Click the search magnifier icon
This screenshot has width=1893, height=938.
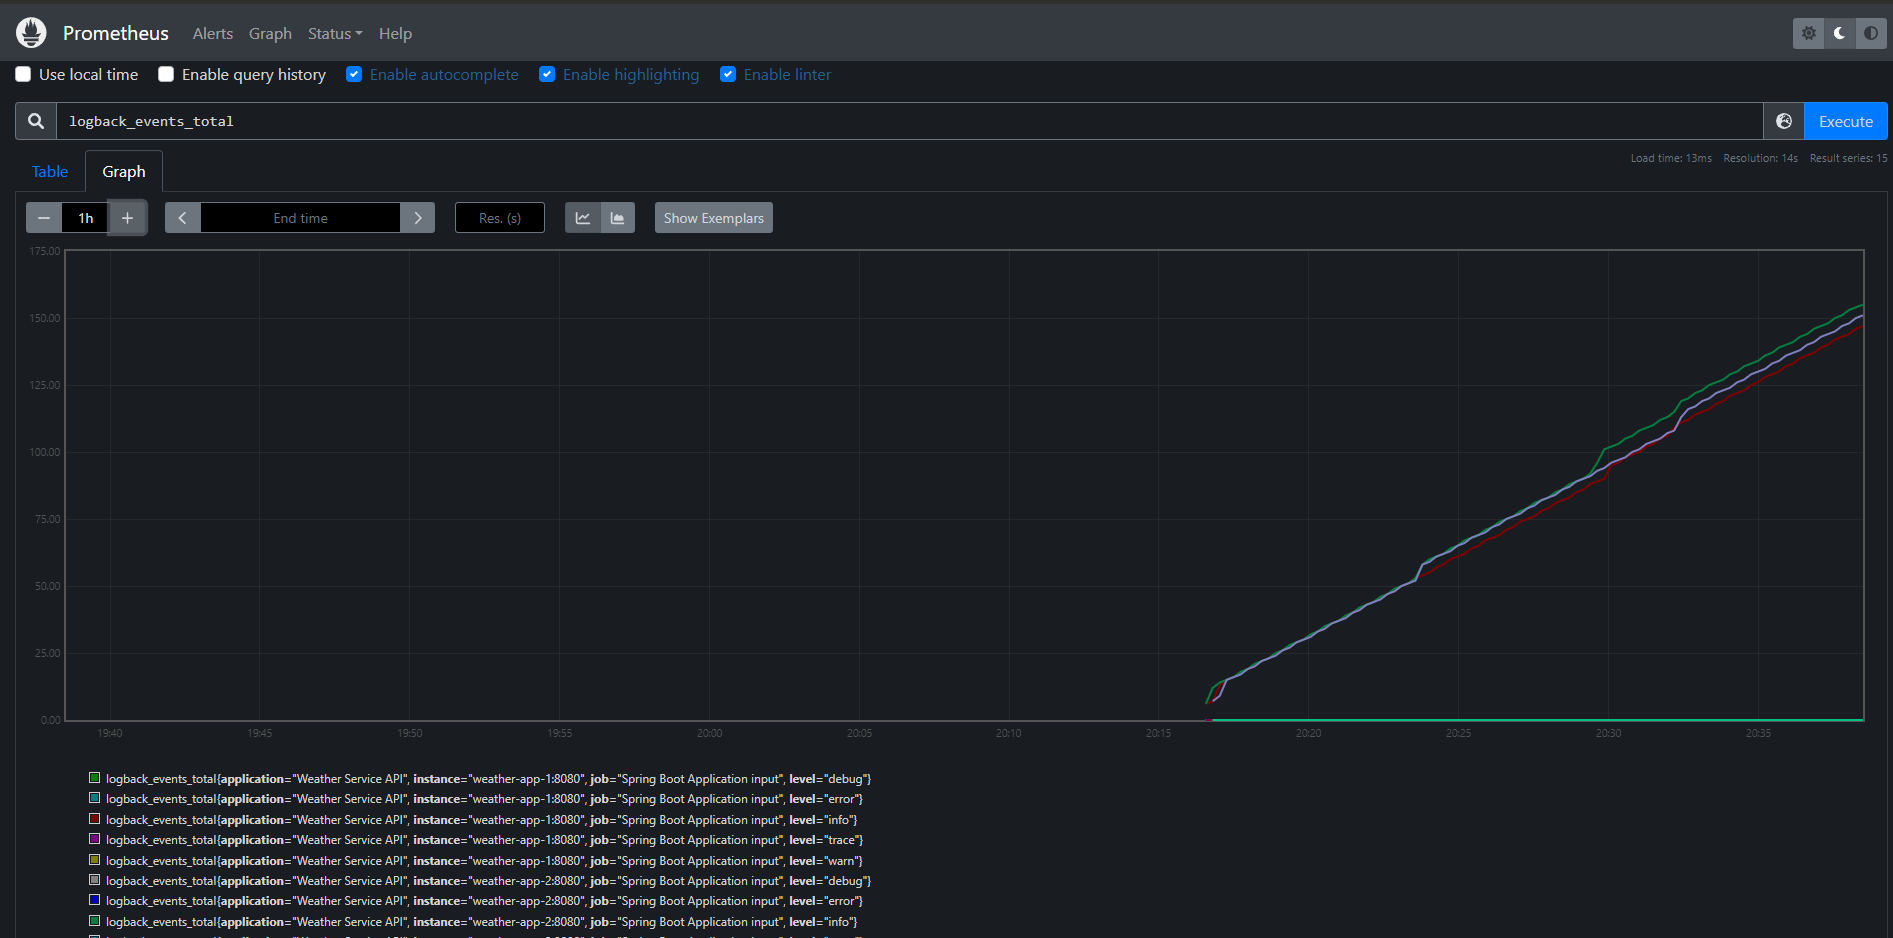point(36,121)
